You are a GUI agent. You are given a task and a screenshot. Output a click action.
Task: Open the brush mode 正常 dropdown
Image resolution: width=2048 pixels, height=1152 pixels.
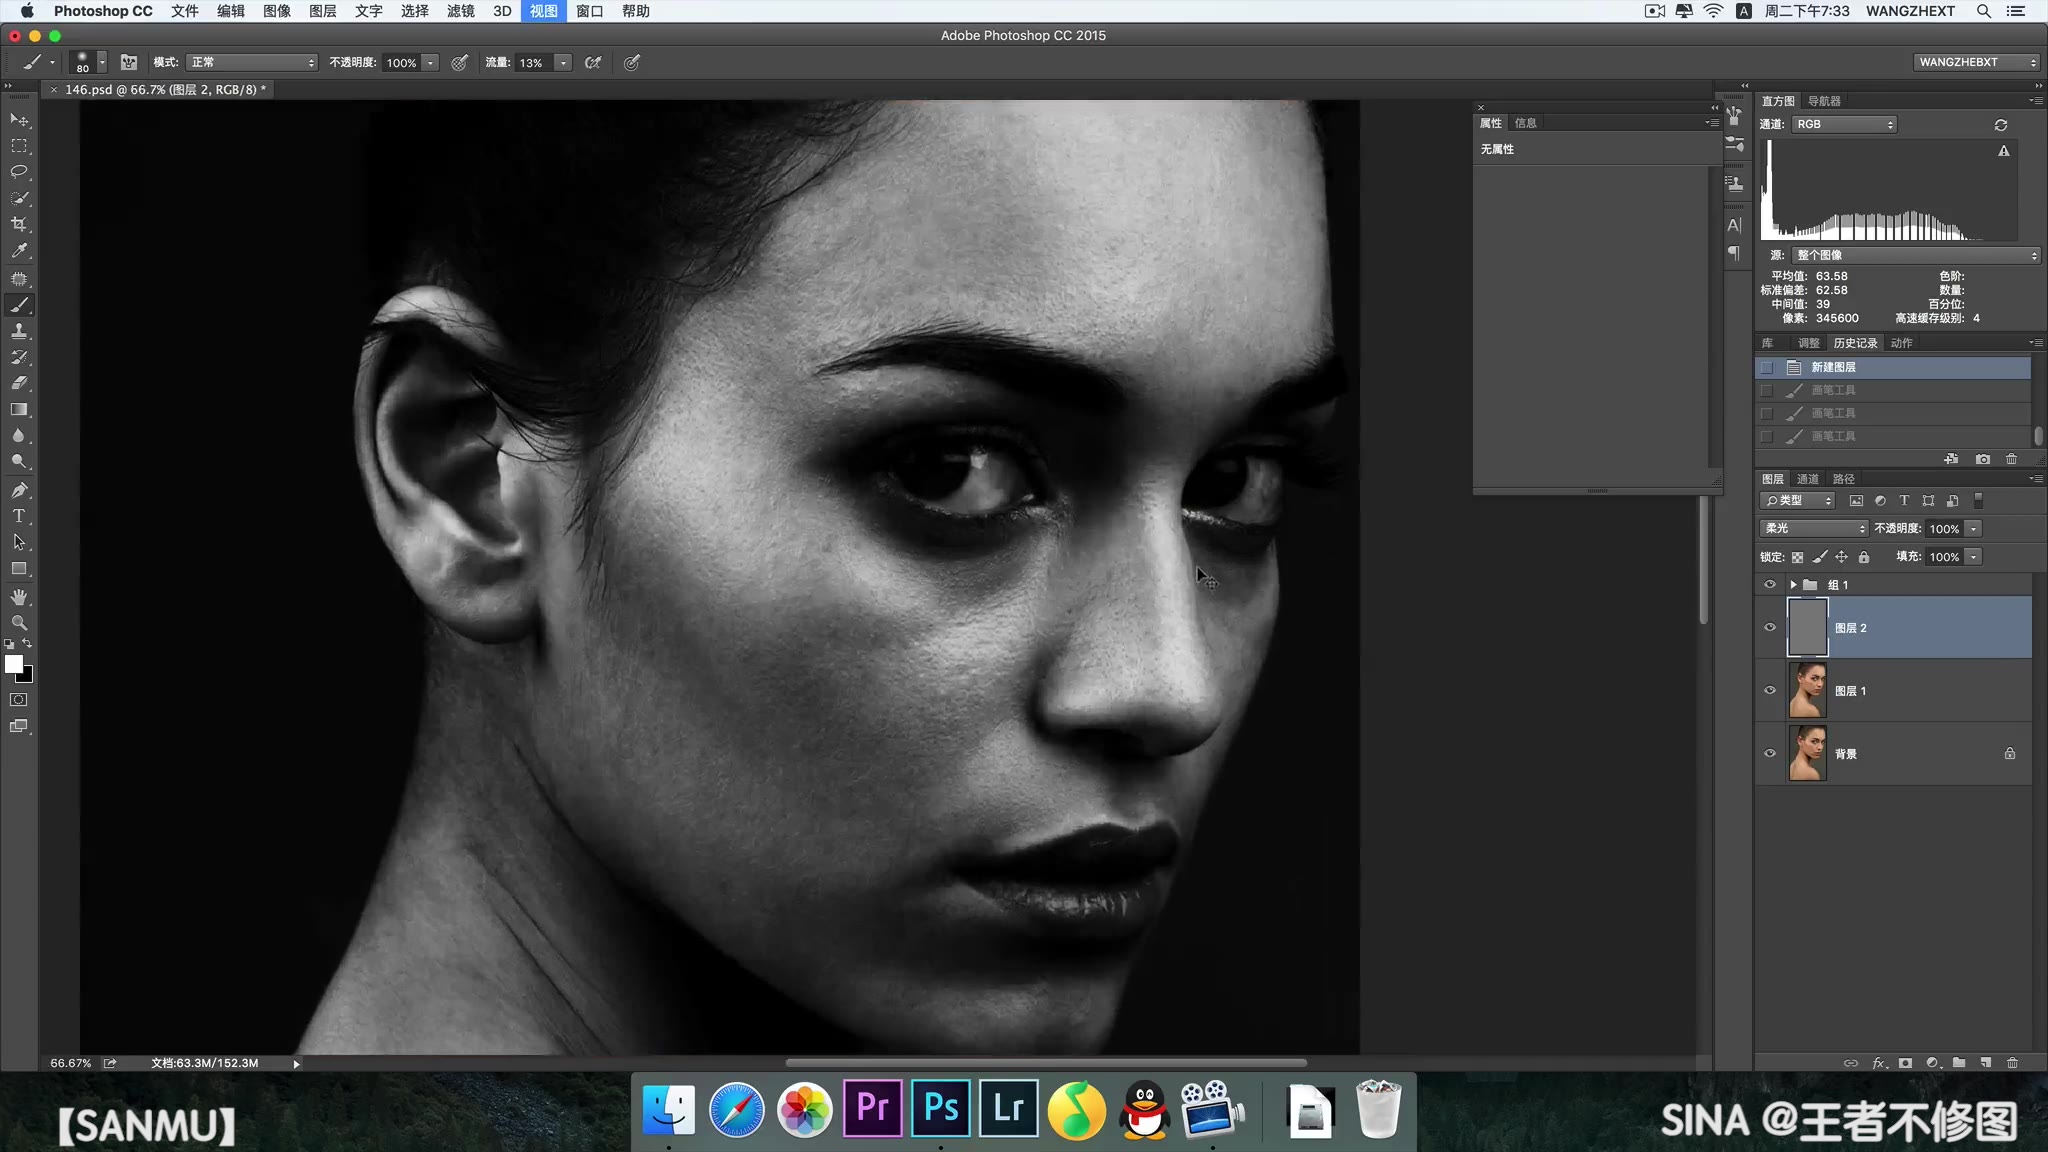point(252,63)
